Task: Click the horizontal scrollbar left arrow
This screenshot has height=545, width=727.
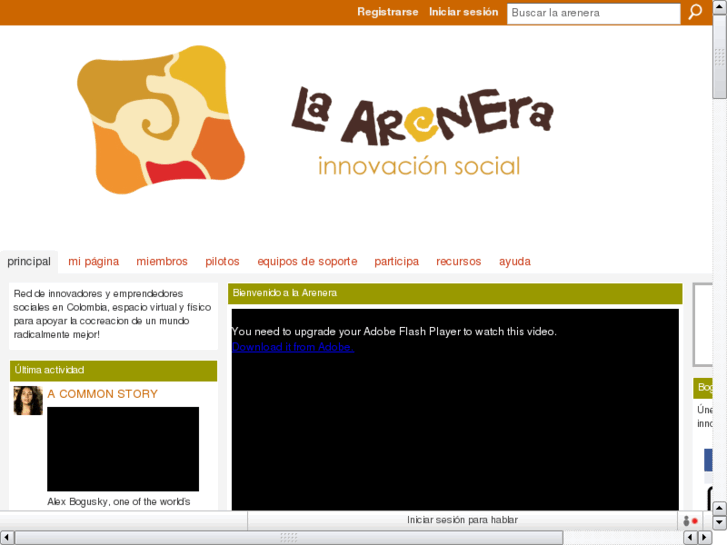Action: (7, 538)
